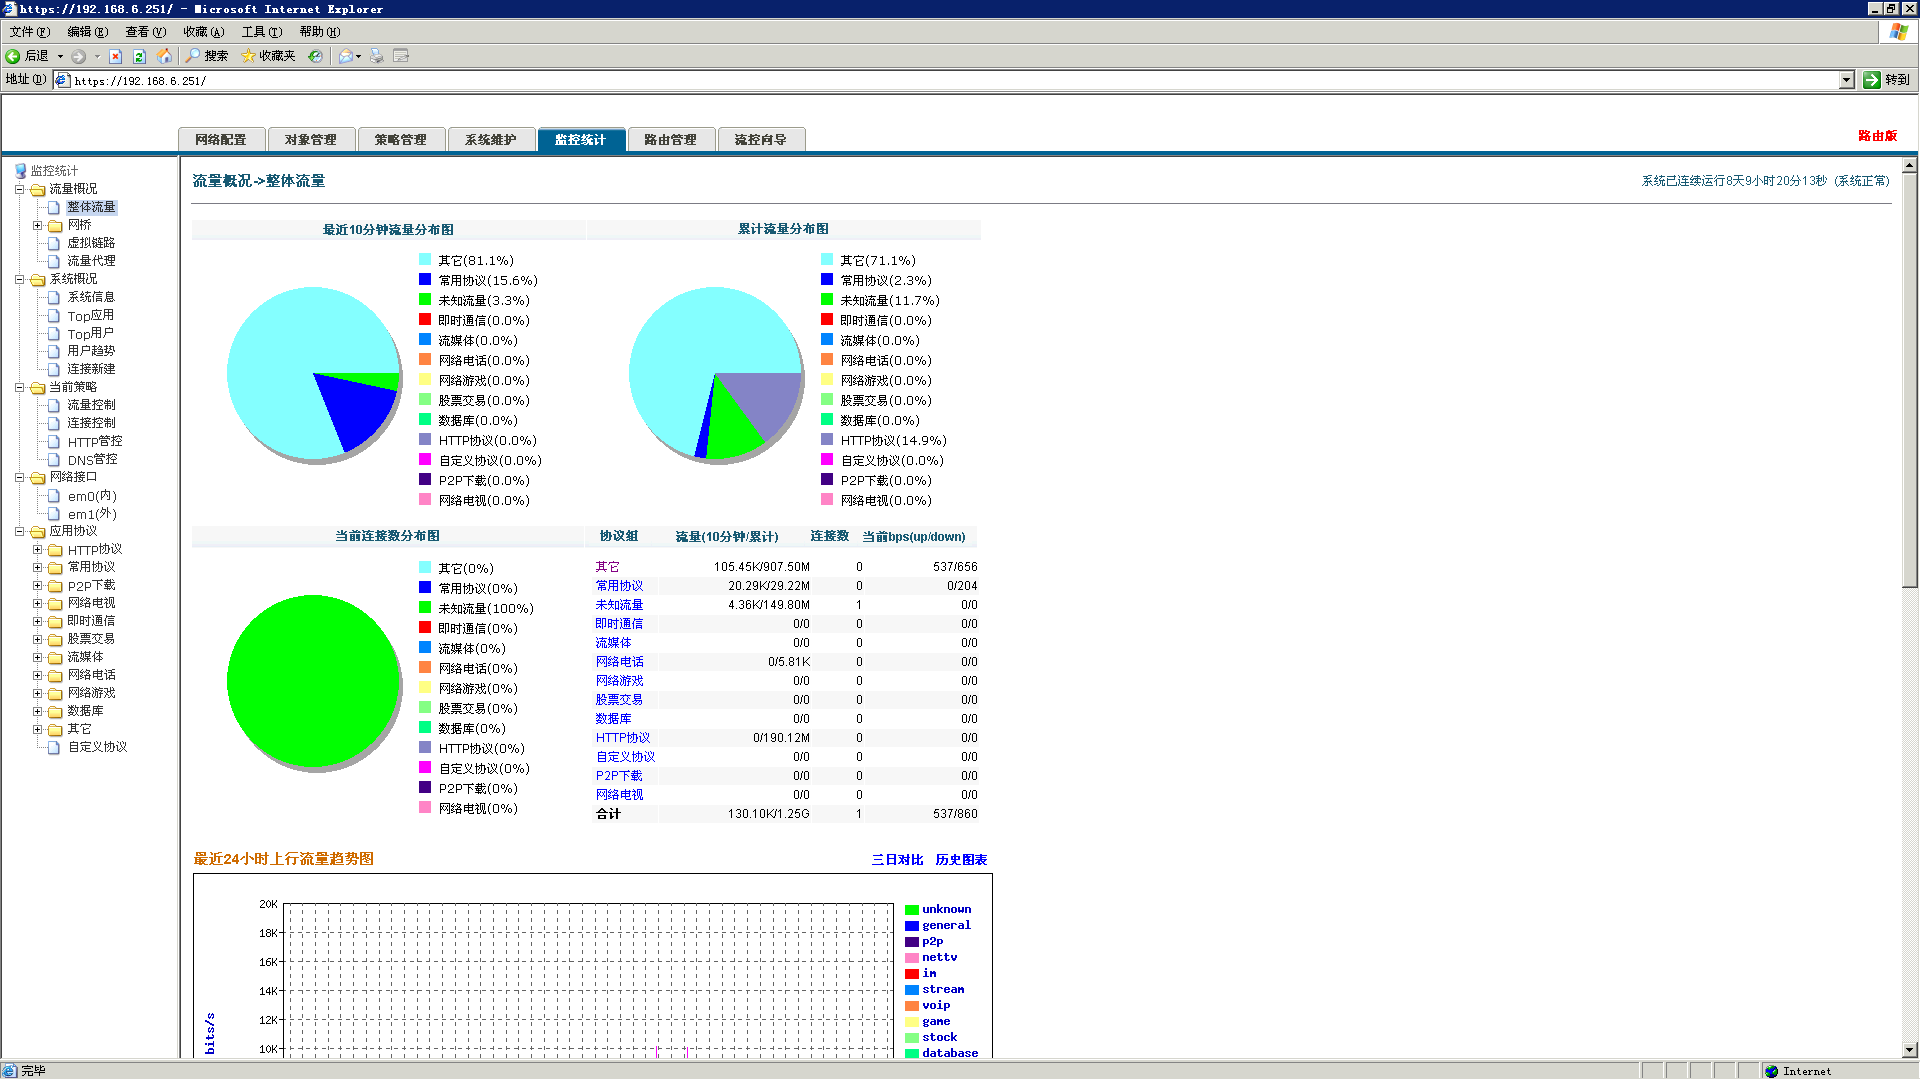Open the Back button history dropdown

click(x=60, y=56)
